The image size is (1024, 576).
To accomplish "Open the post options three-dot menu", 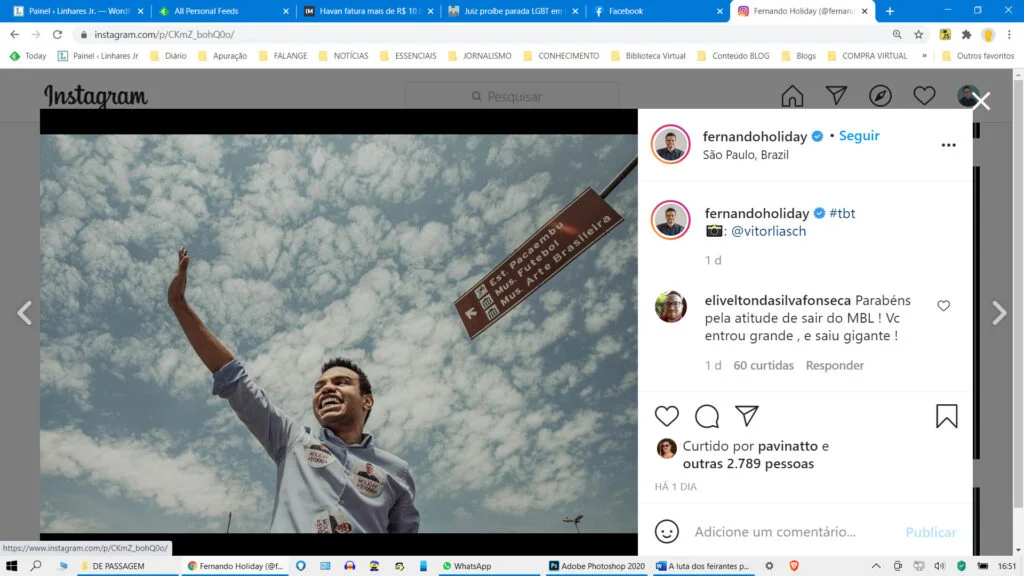I will 948,145.
